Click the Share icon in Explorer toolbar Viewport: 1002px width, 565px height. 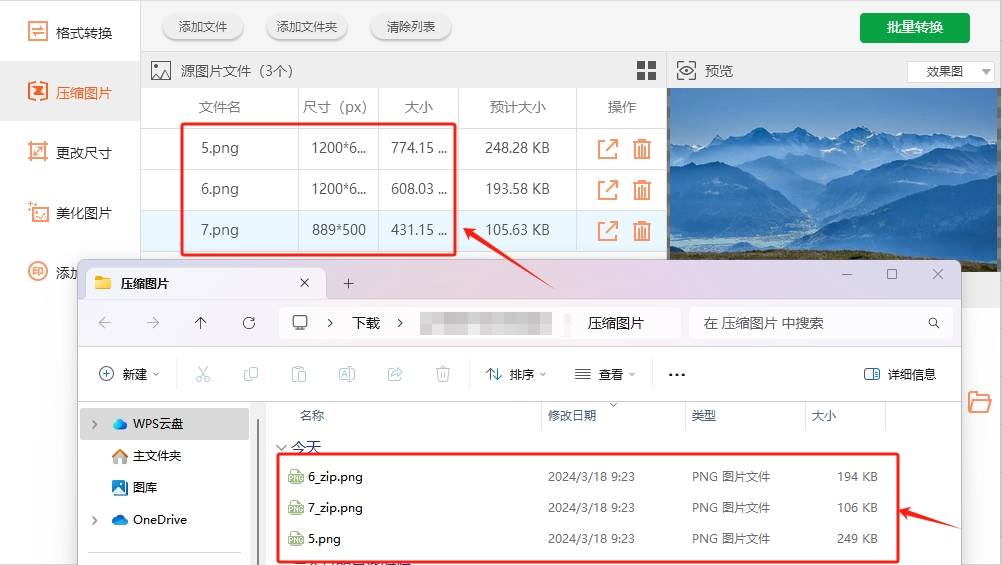pyautogui.click(x=395, y=374)
